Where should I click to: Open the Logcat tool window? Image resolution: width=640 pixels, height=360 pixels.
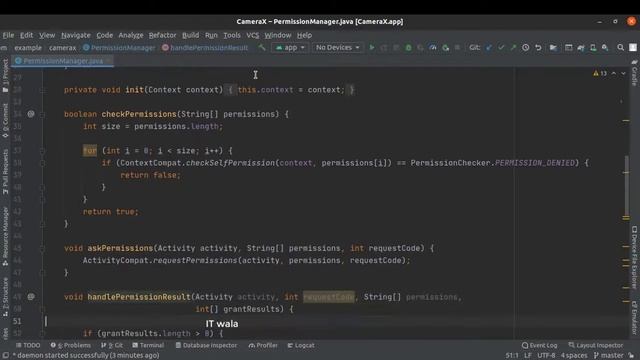coord(301,345)
